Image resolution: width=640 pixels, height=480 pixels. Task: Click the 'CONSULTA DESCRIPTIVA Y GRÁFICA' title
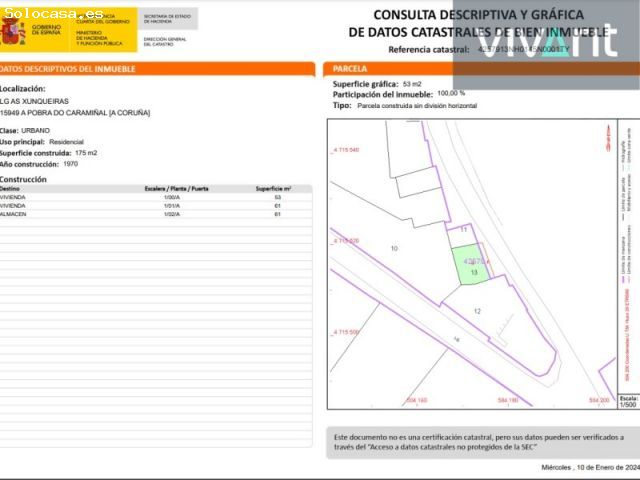click(x=478, y=15)
